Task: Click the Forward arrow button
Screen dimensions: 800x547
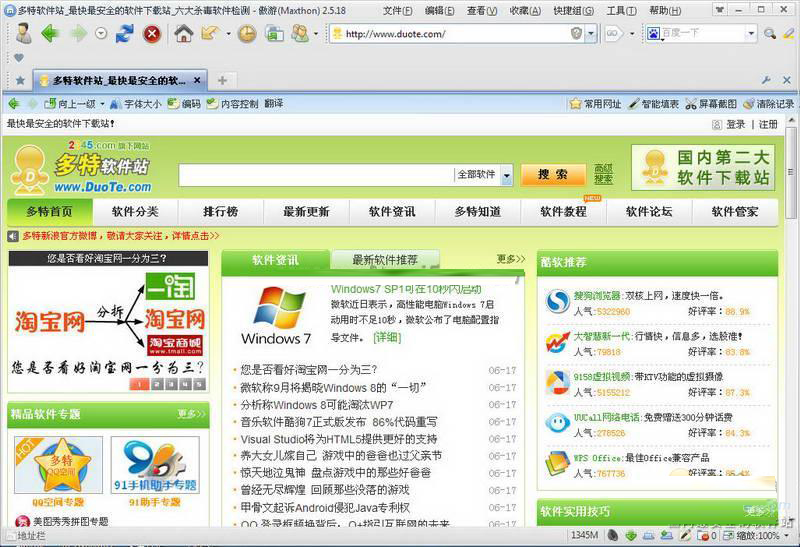Action: click(x=79, y=34)
